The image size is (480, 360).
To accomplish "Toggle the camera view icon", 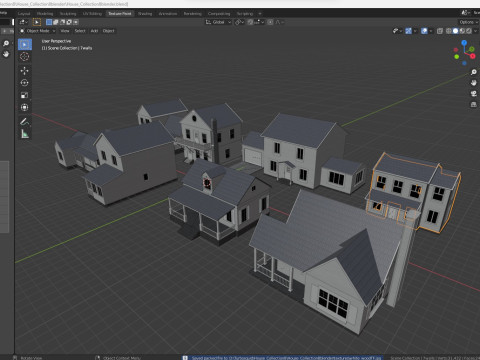I will tap(474, 94).
